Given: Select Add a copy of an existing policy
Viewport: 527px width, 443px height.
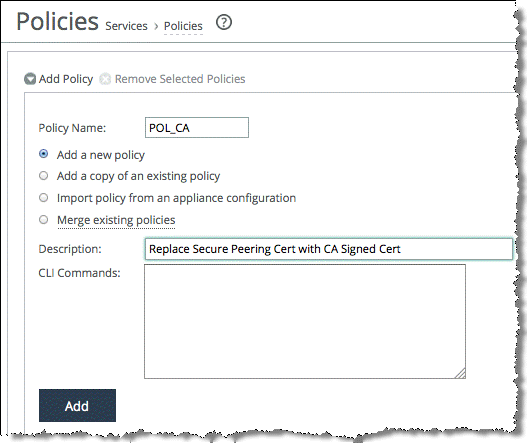Looking at the screenshot, I should (43, 175).
